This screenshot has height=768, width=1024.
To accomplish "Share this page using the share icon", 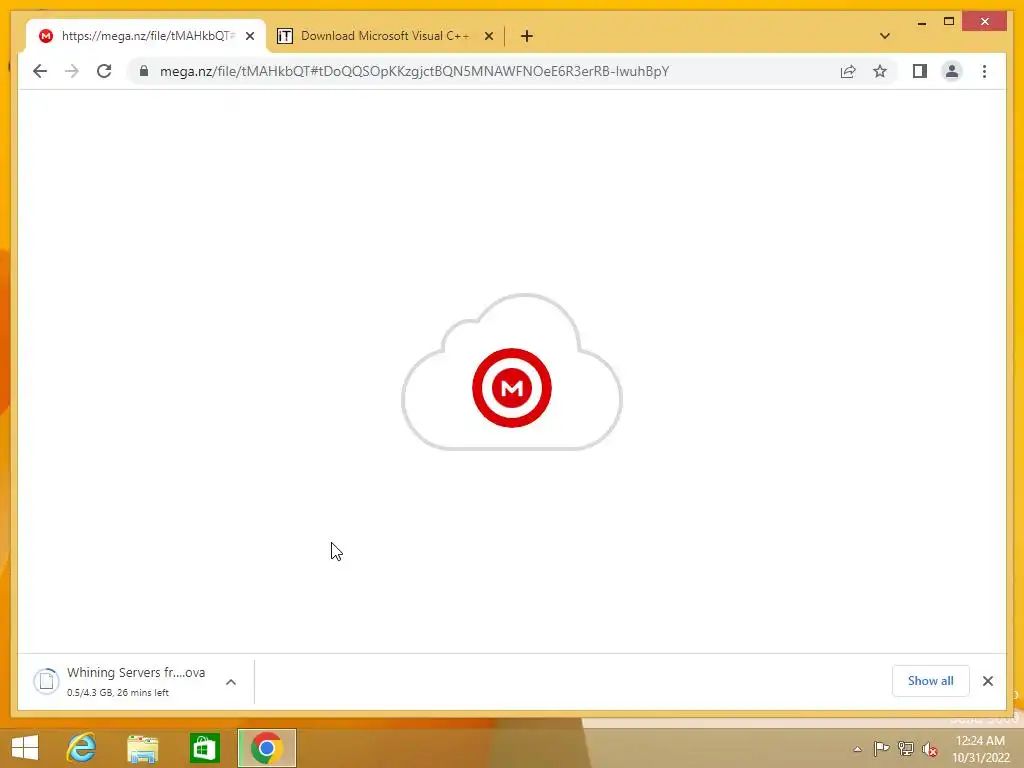I will coord(848,71).
